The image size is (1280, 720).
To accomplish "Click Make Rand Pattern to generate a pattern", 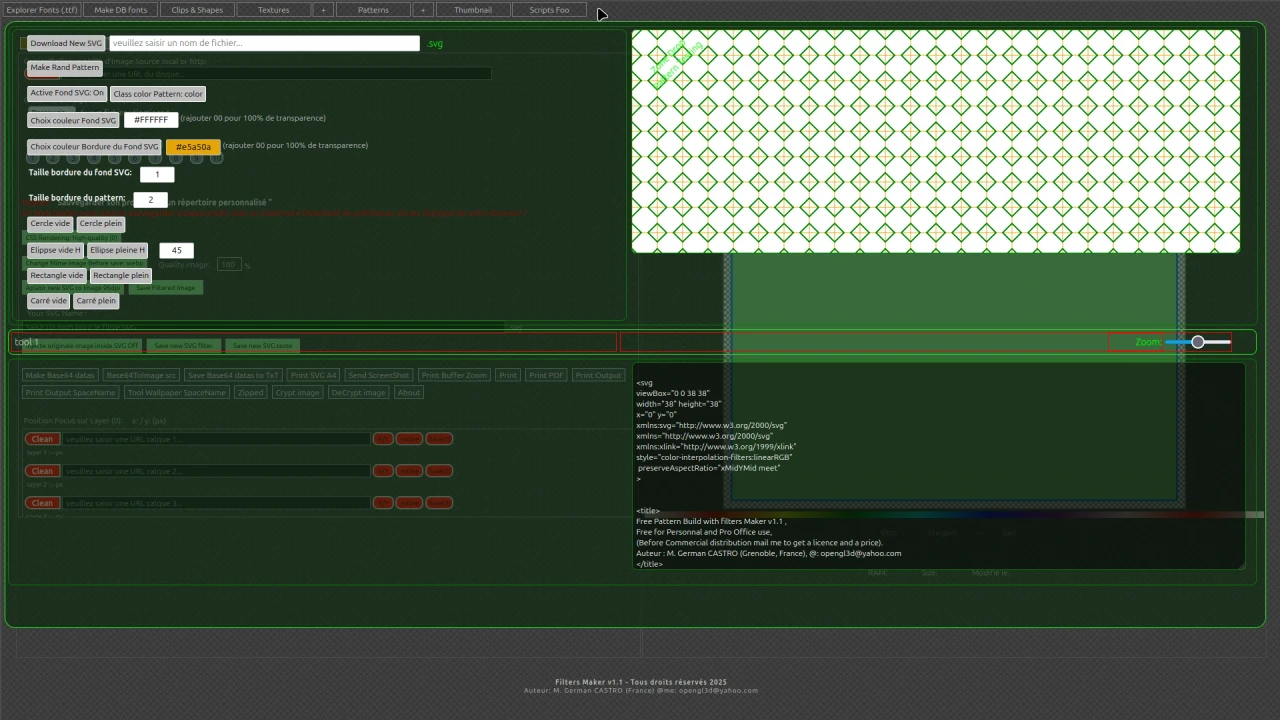I will point(64,67).
